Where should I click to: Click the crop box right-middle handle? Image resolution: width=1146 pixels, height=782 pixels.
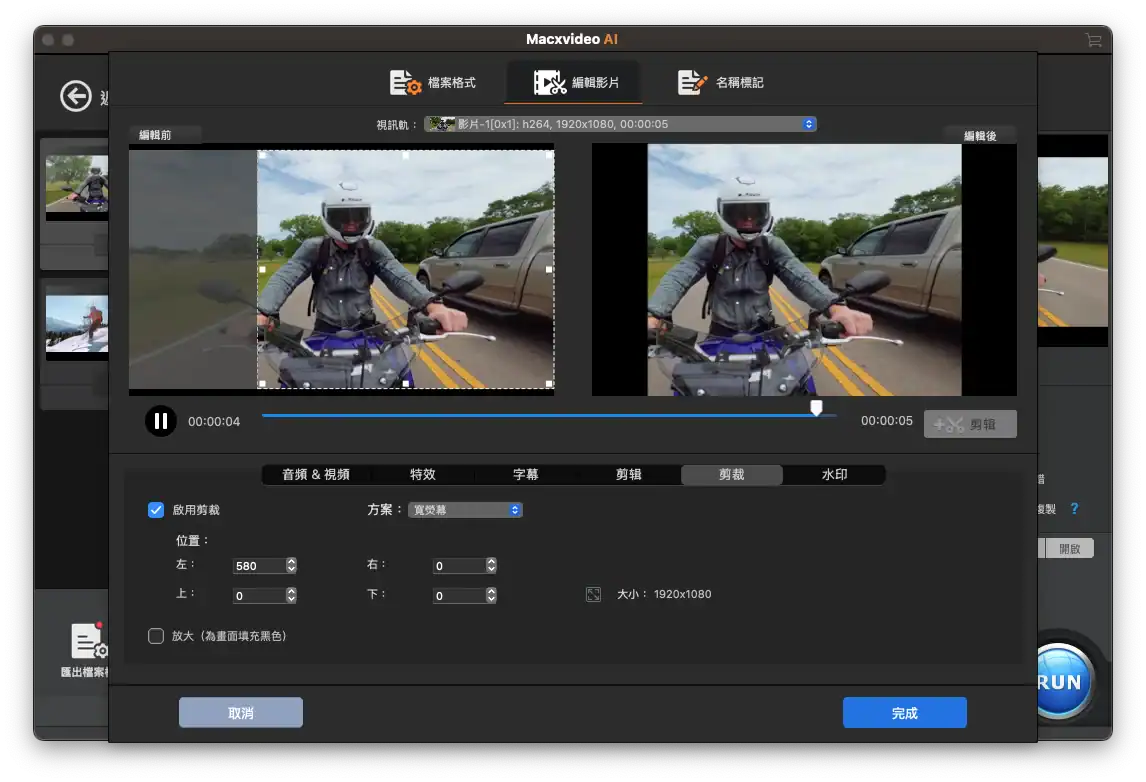click(x=549, y=270)
